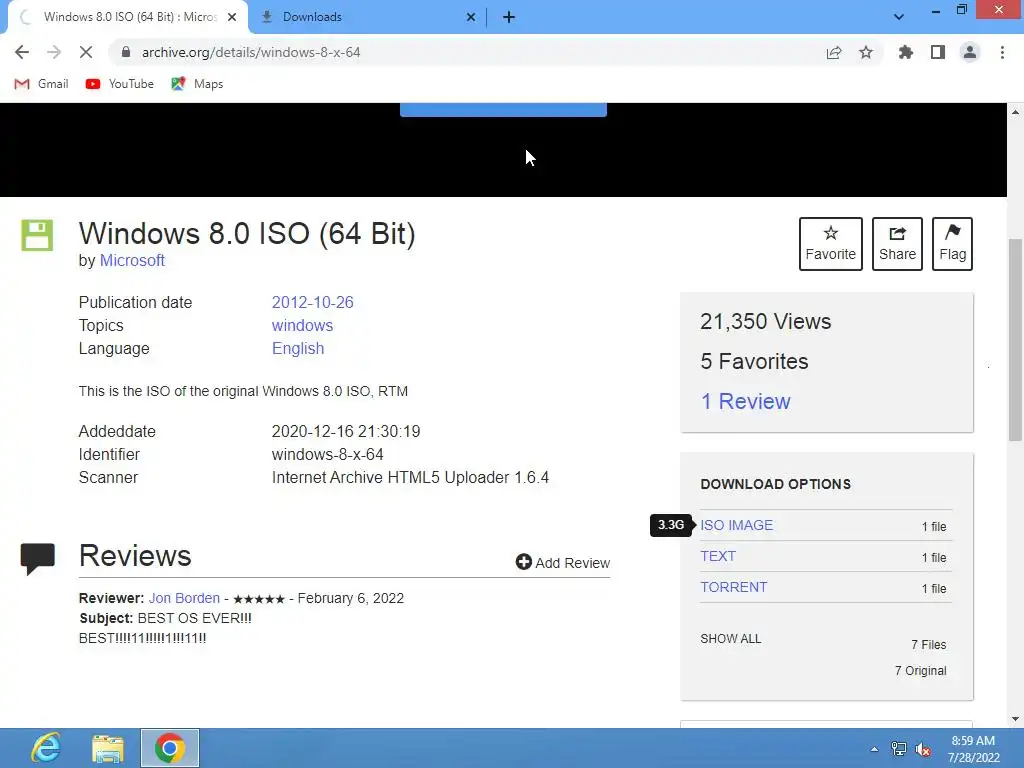Click the Reviews speech bubble icon
This screenshot has height=768, width=1024.
click(37, 558)
